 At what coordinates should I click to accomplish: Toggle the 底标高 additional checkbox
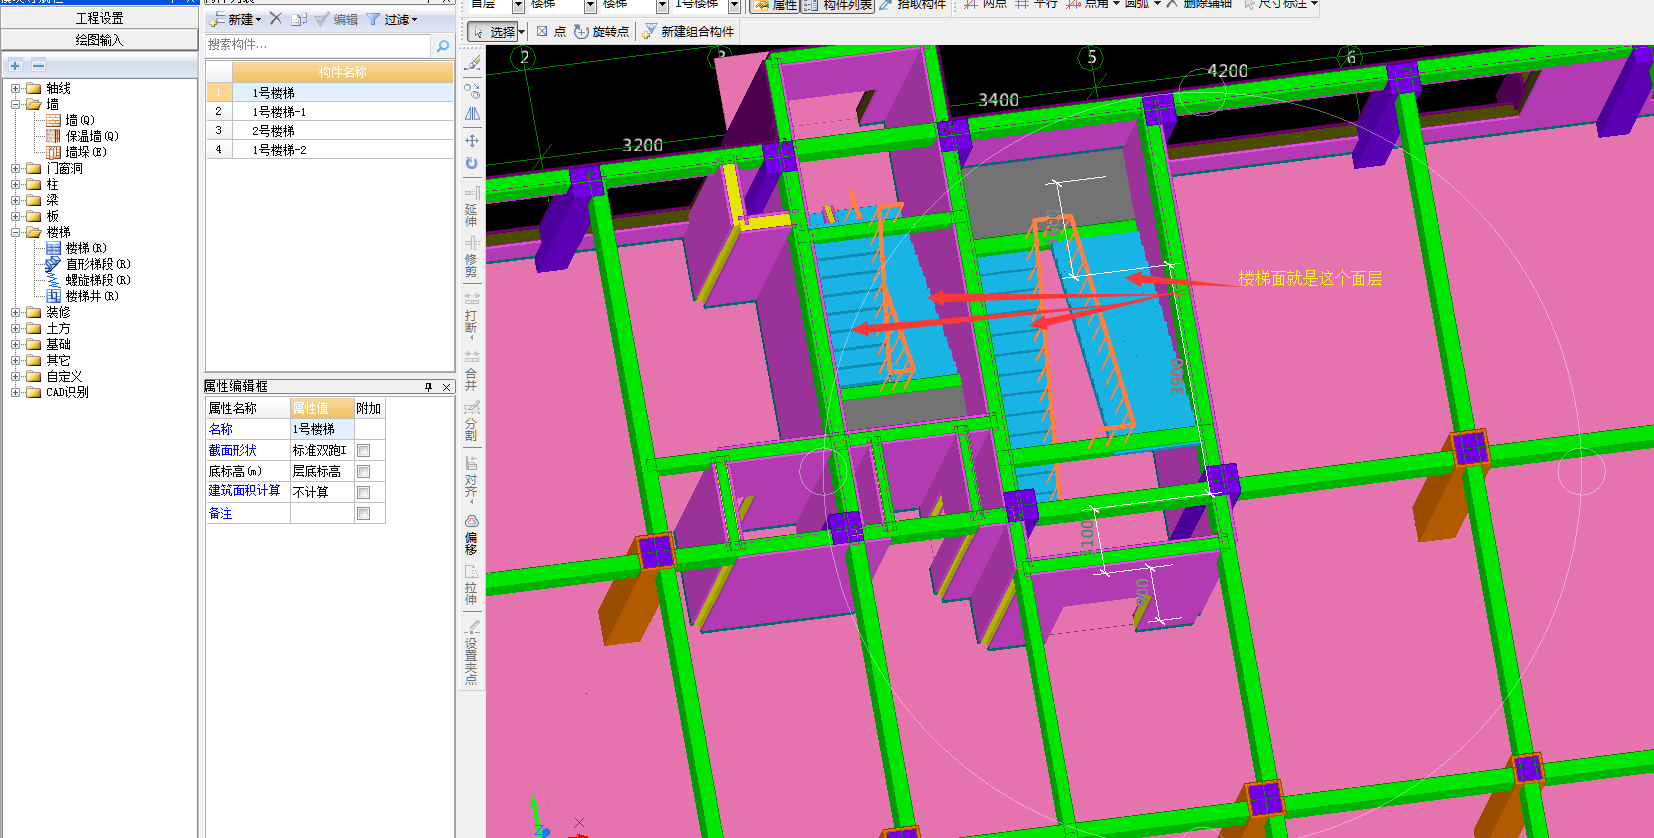364,472
